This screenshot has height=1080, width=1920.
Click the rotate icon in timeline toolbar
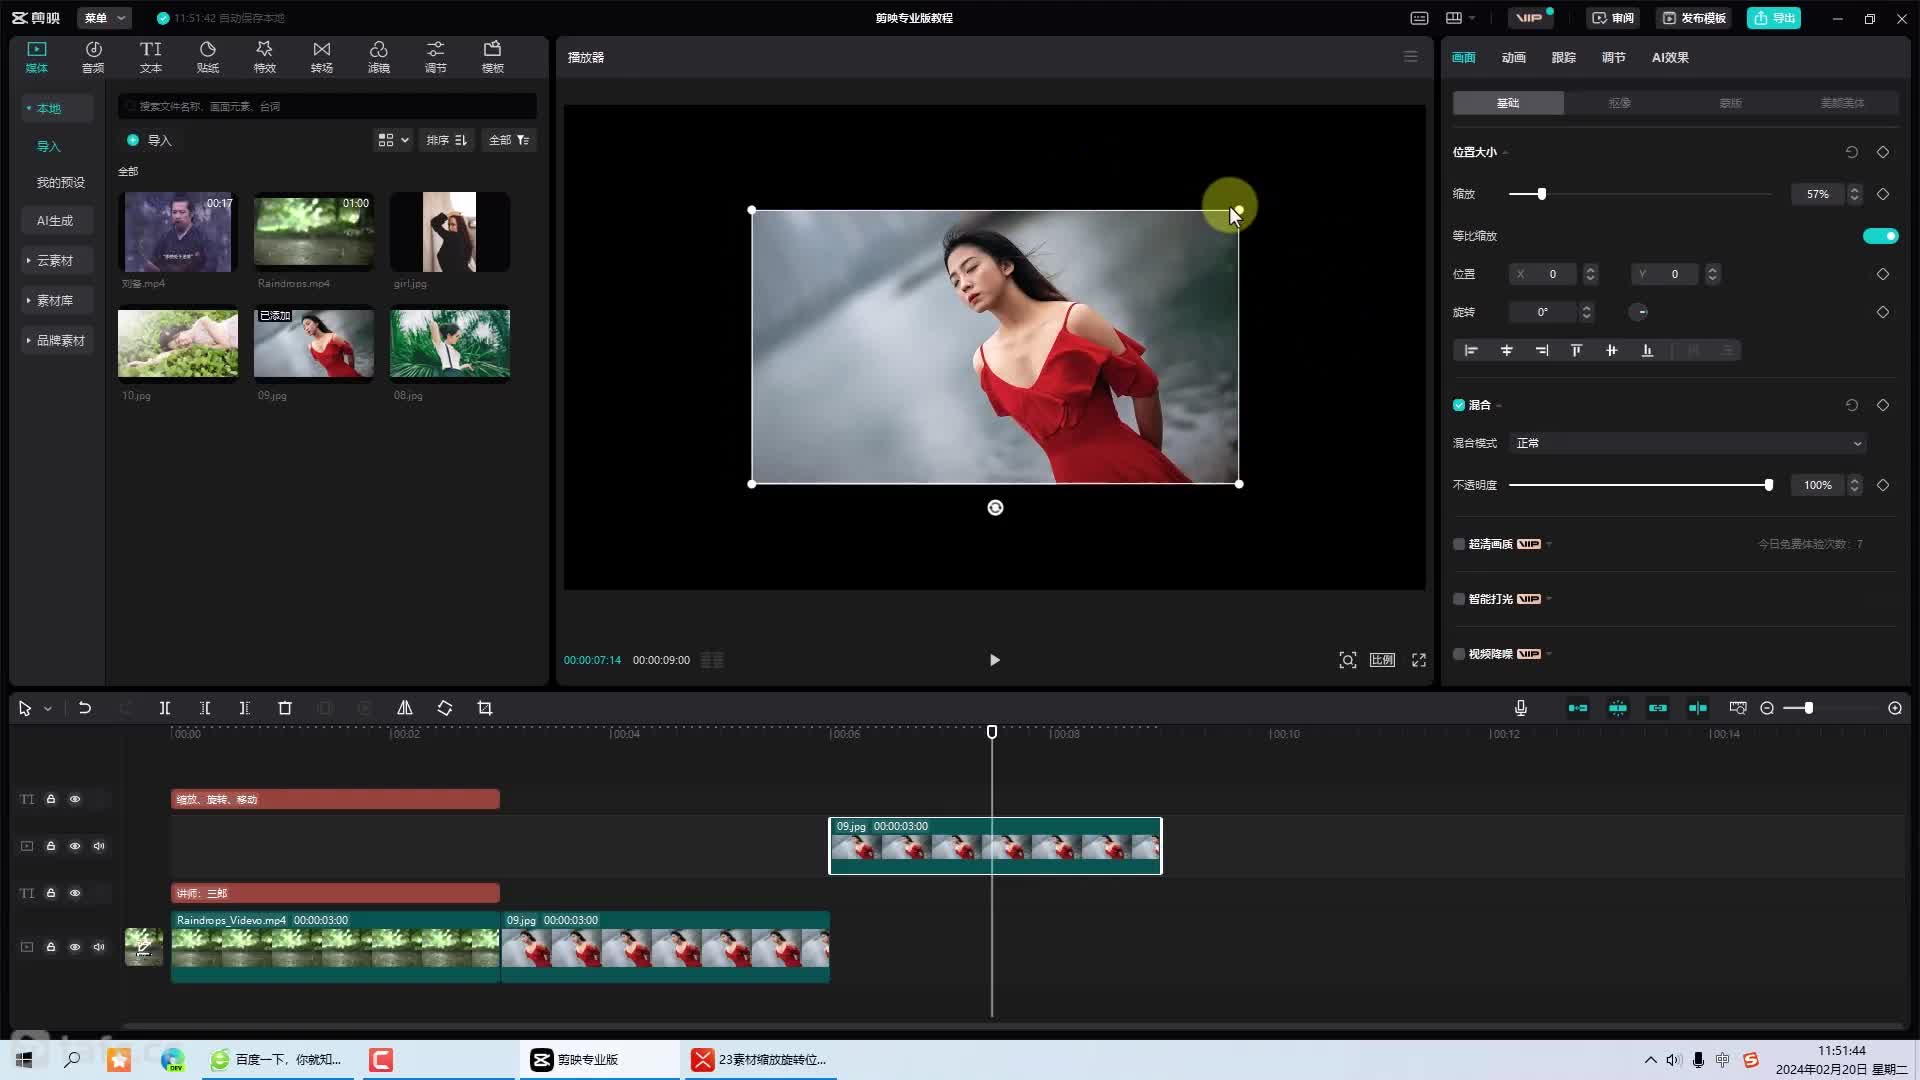[445, 708]
